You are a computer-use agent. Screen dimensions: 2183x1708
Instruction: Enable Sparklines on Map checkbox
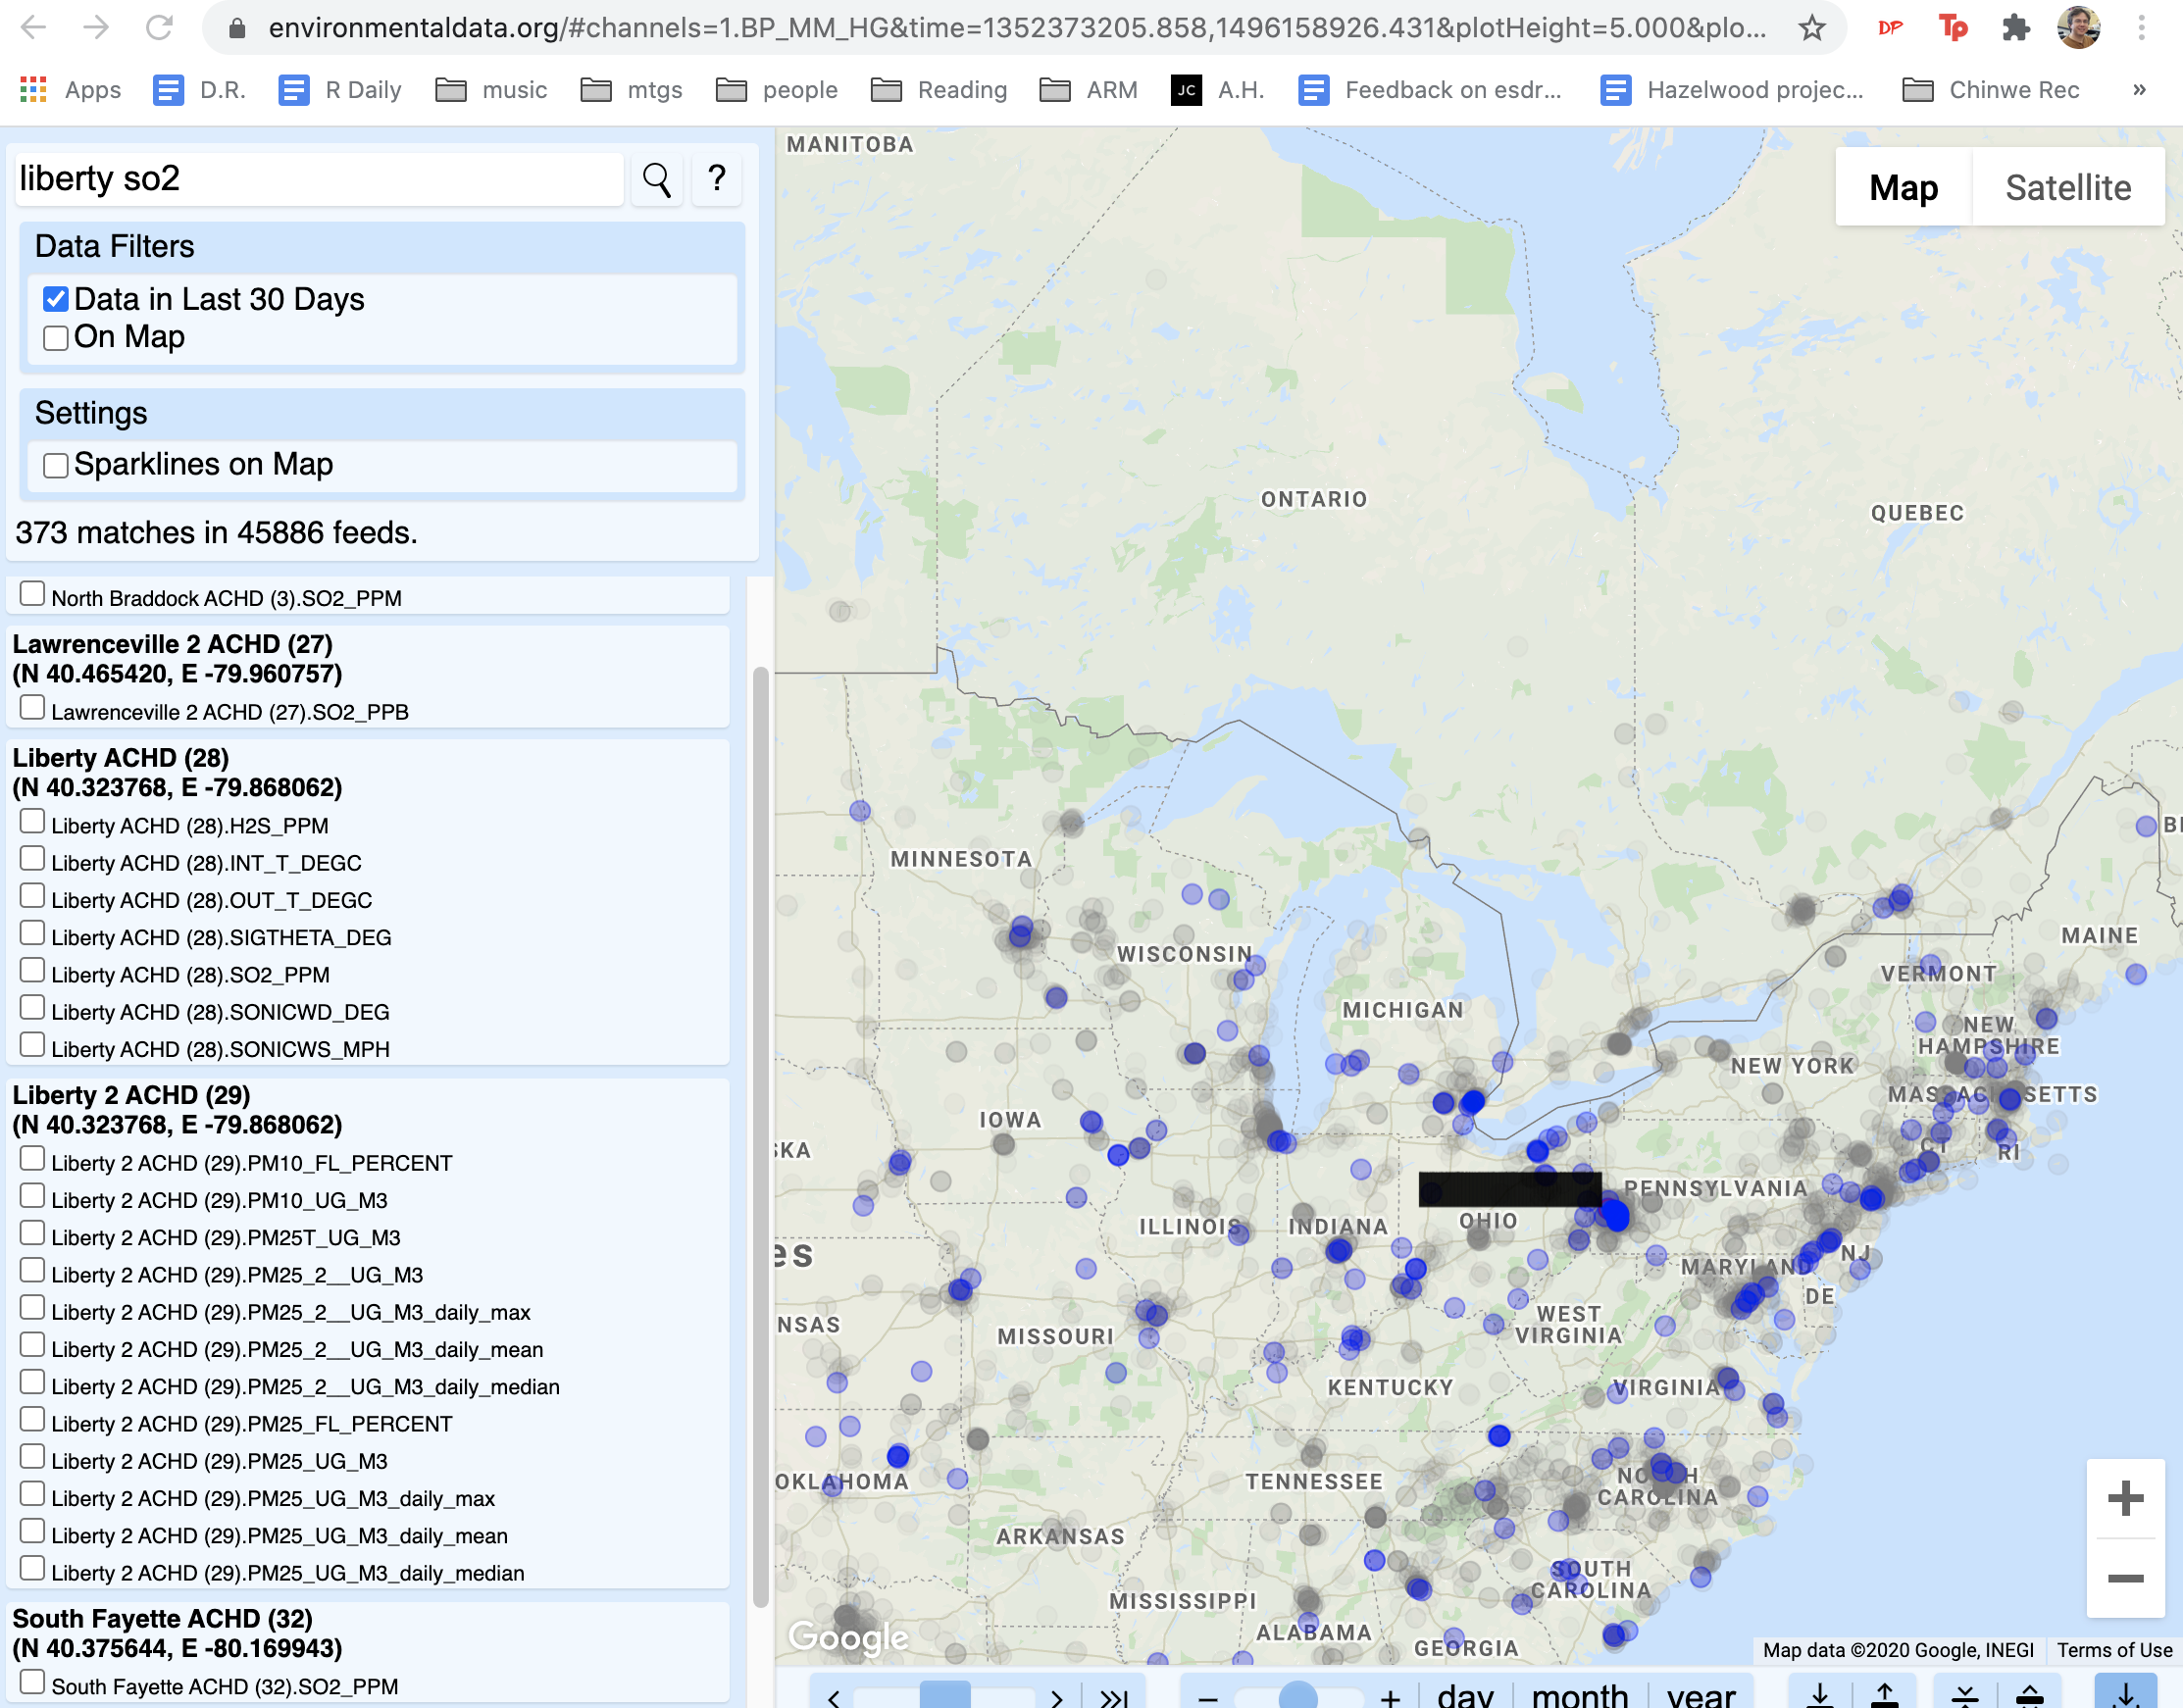(x=56, y=465)
